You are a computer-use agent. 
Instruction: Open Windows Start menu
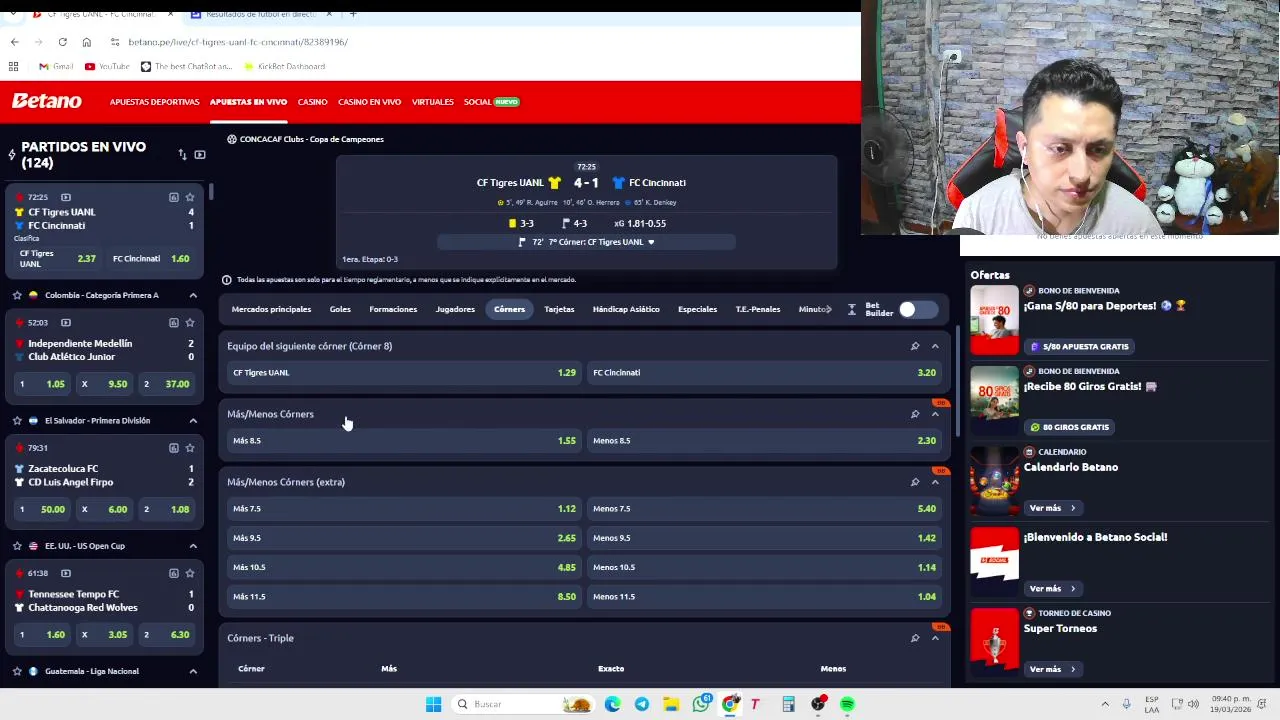coord(433,704)
